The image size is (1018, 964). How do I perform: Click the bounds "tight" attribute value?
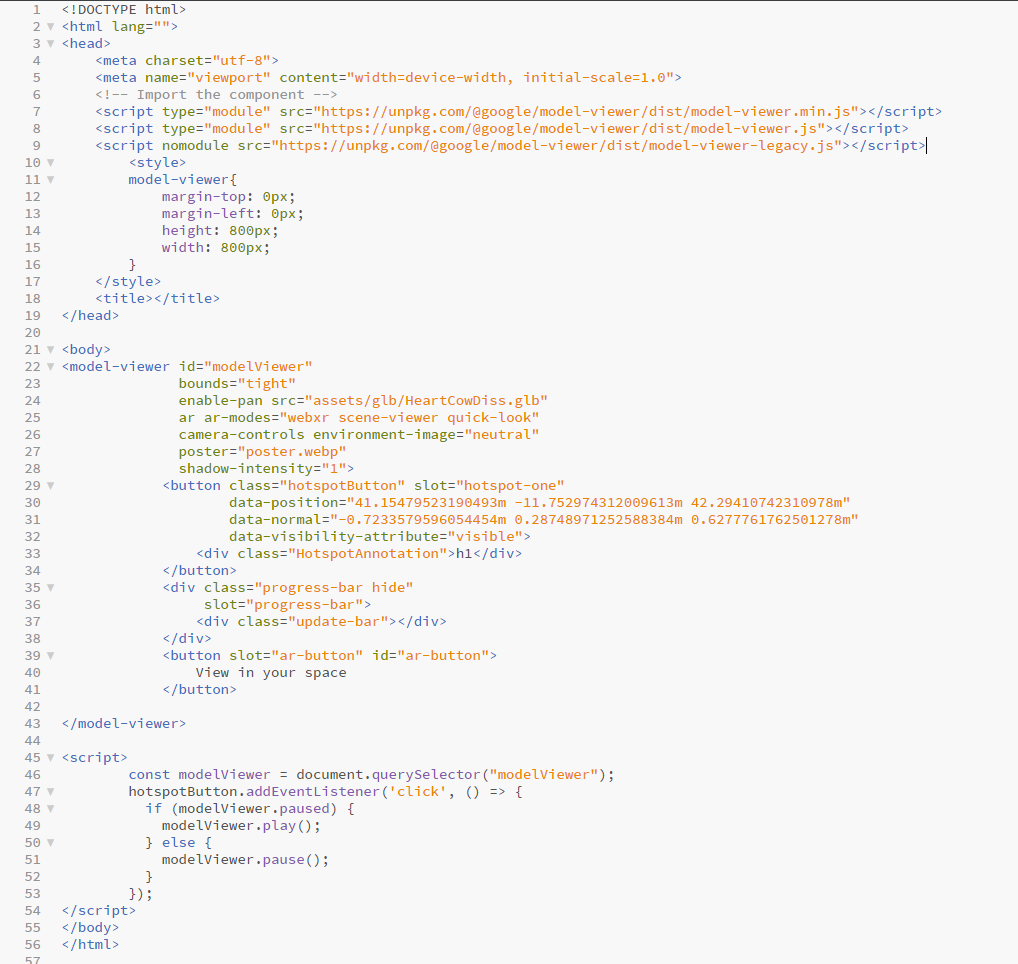[x=267, y=384]
